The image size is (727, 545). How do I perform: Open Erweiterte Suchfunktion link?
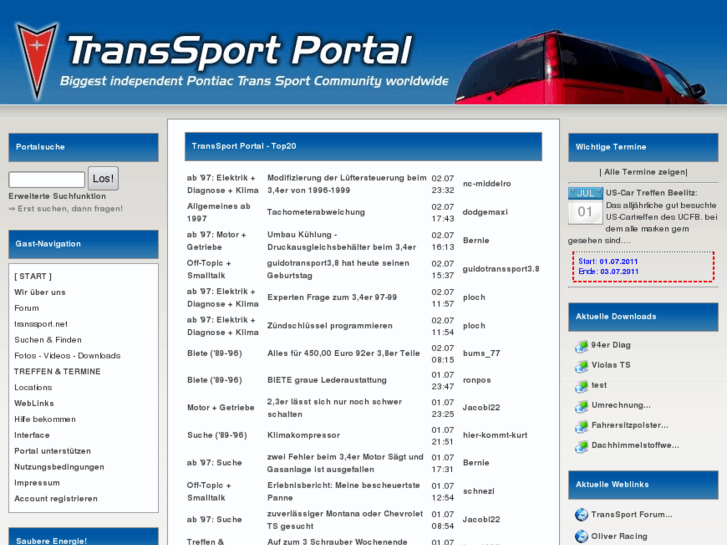click(x=57, y=196)
